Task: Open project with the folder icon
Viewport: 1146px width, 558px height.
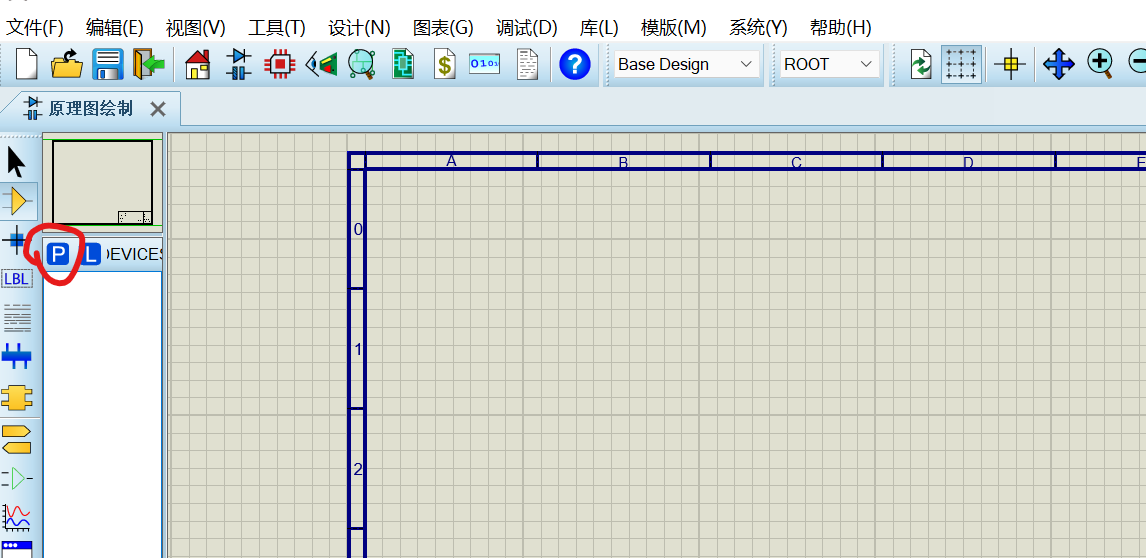Action: [67, 64]
